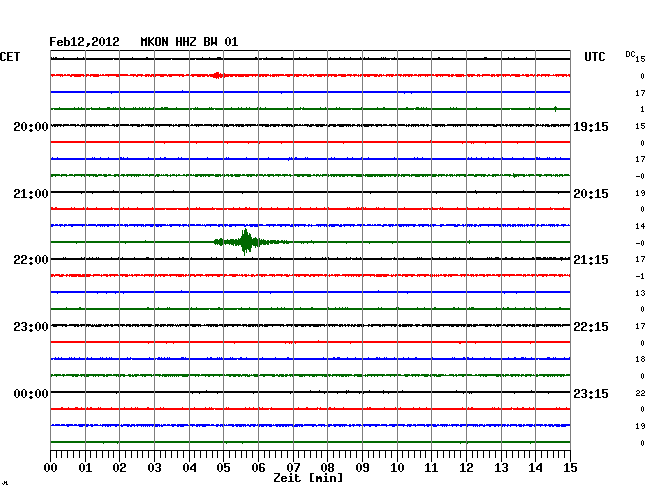Image resolution: width=650 pixels, height=494 pixels.
Task: Click x-axis minute label 11
Action: (x=432, y=468)
